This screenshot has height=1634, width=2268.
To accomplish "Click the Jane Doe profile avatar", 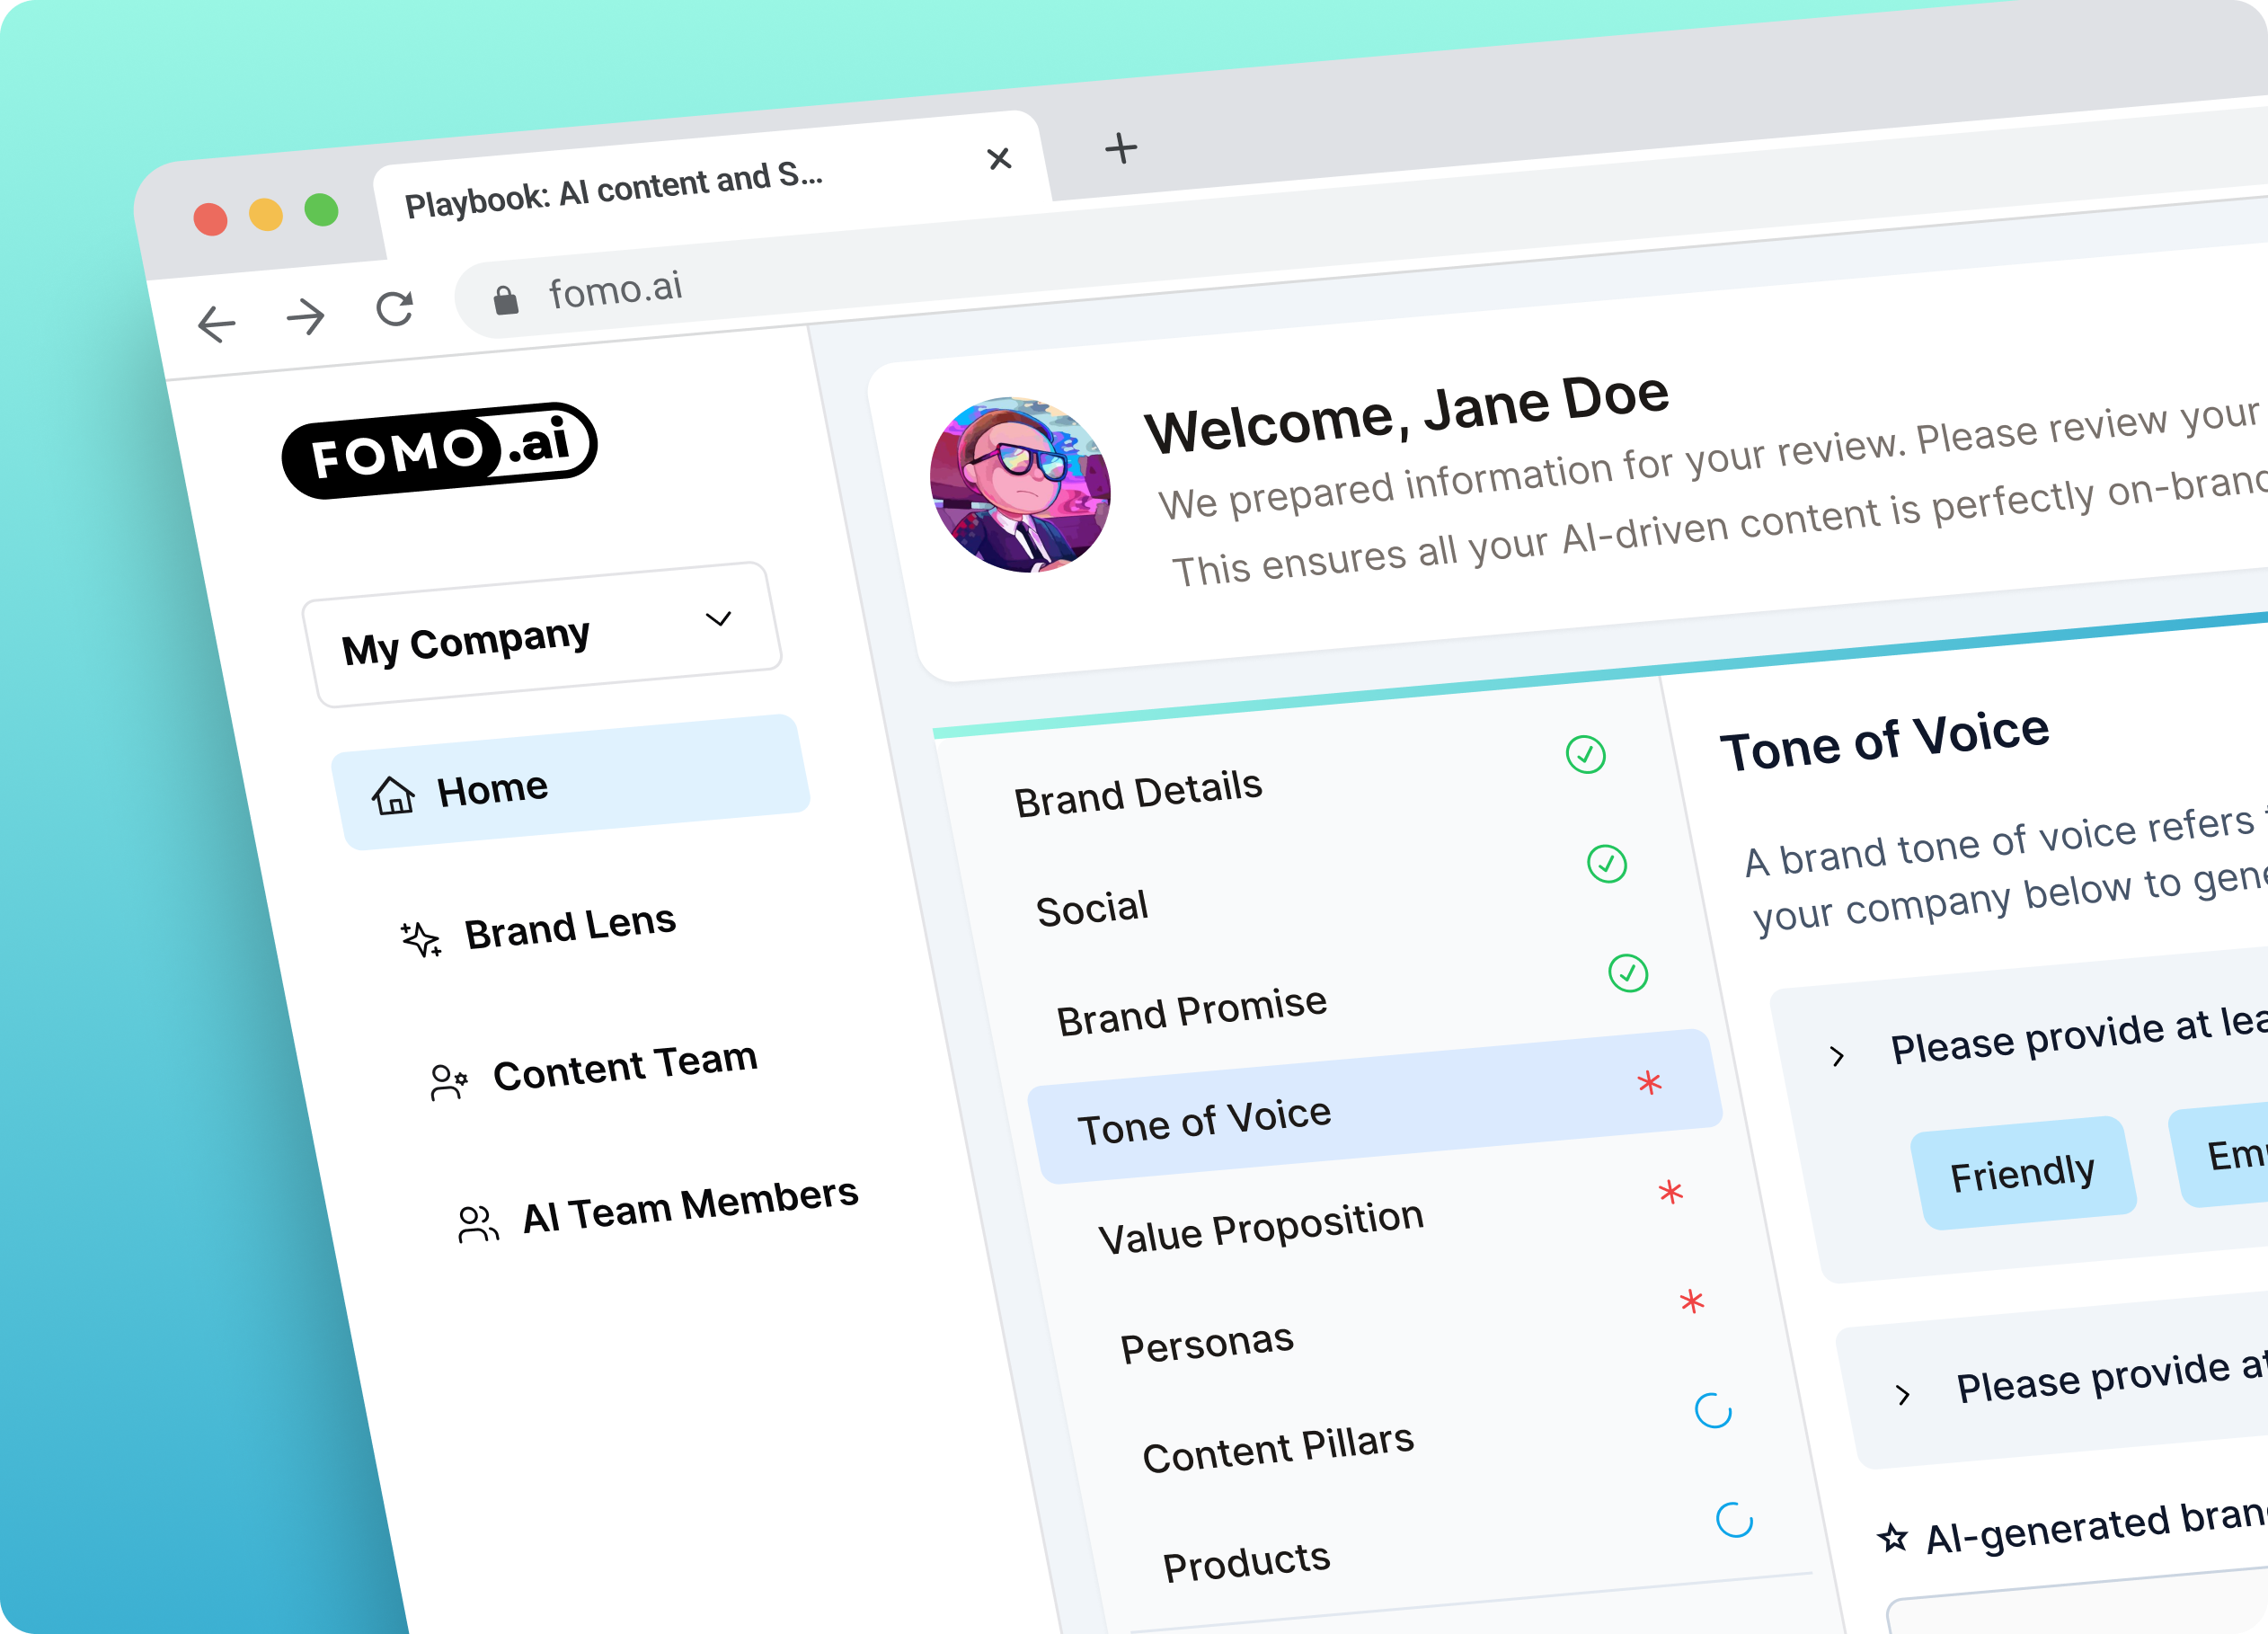I will point(1020,485).
